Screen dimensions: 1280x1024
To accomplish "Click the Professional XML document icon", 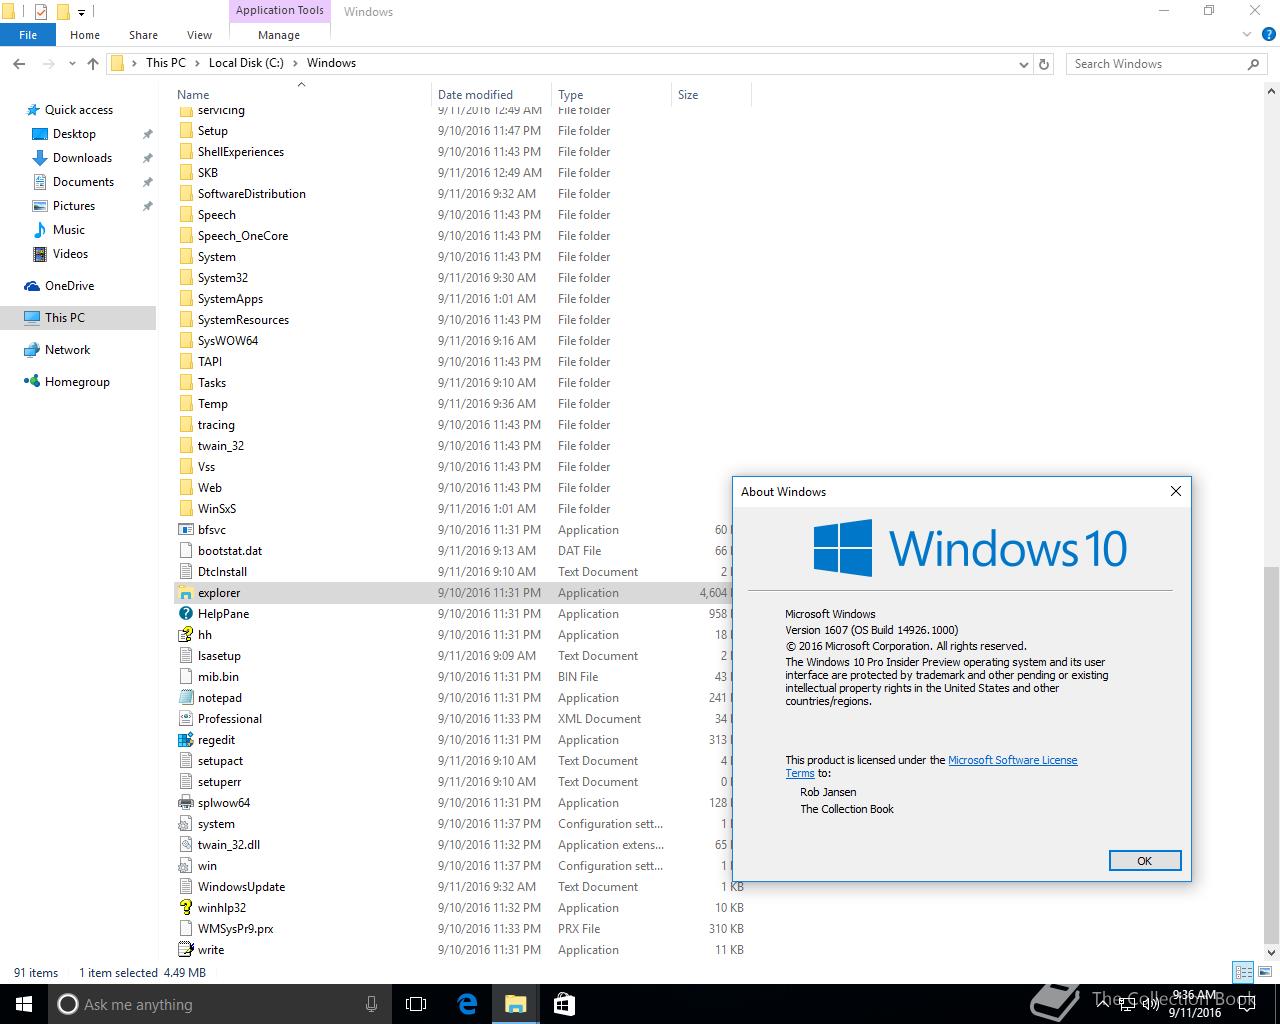I will pos(185,719).
